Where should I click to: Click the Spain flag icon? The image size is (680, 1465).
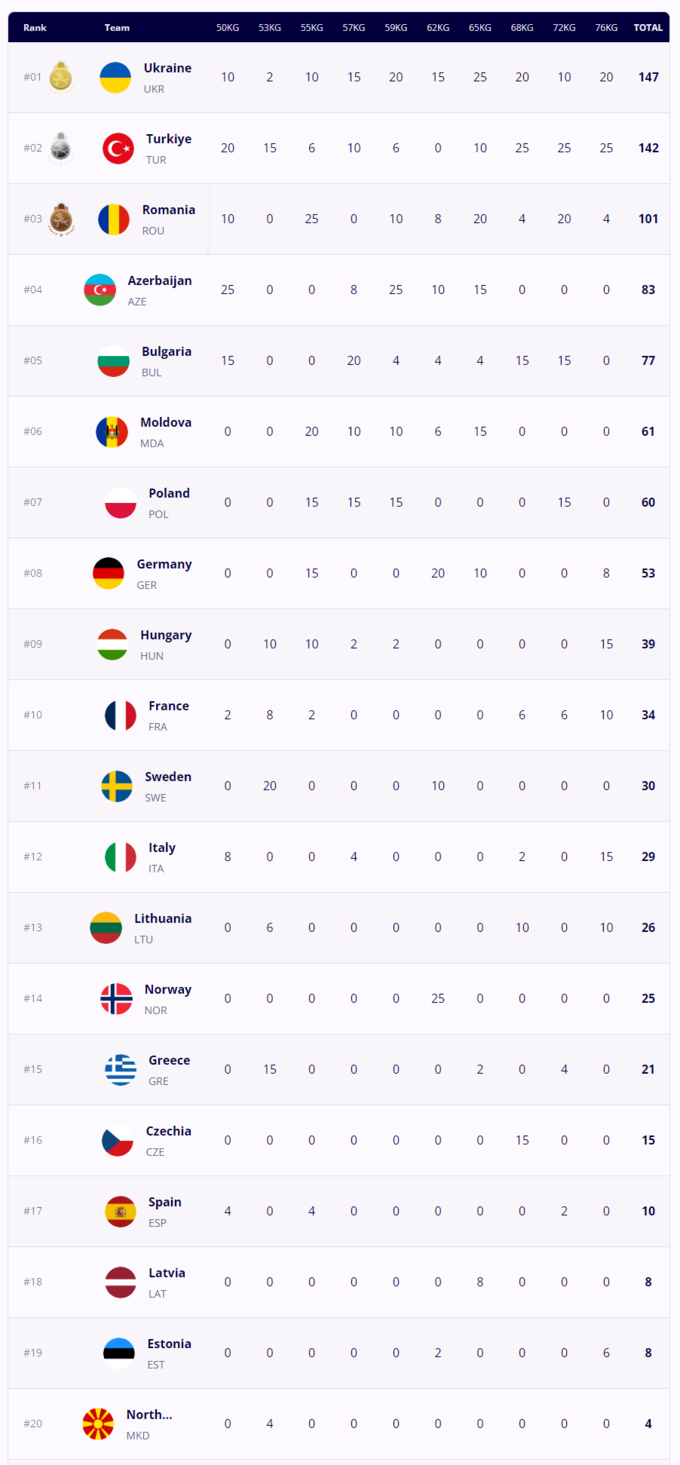click(x=120, y=1211)
